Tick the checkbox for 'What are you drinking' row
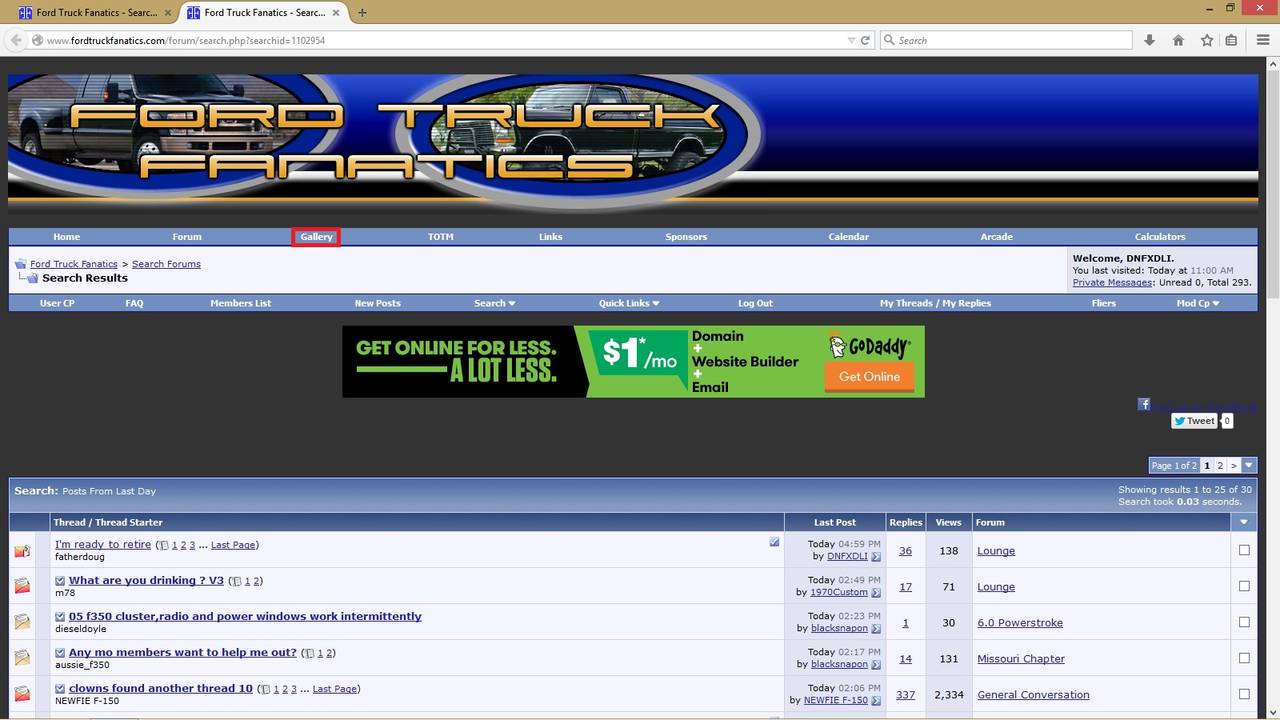The image size is (1280, 720). click(x=1244, y=586)
